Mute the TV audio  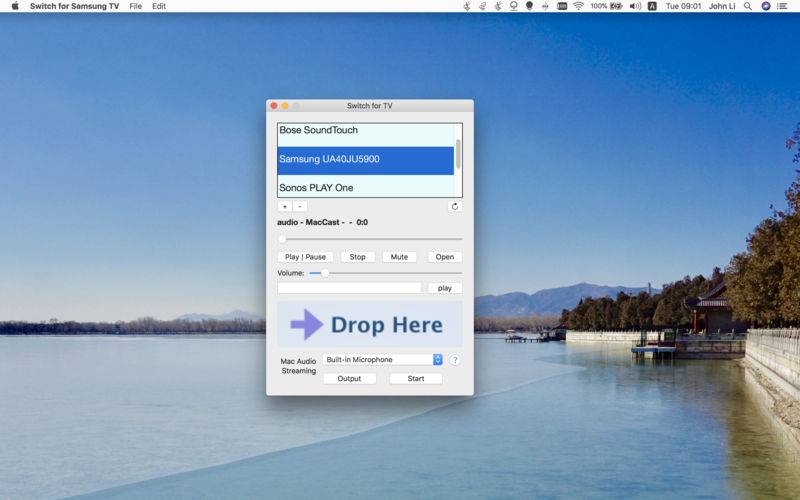click(399, 257)
